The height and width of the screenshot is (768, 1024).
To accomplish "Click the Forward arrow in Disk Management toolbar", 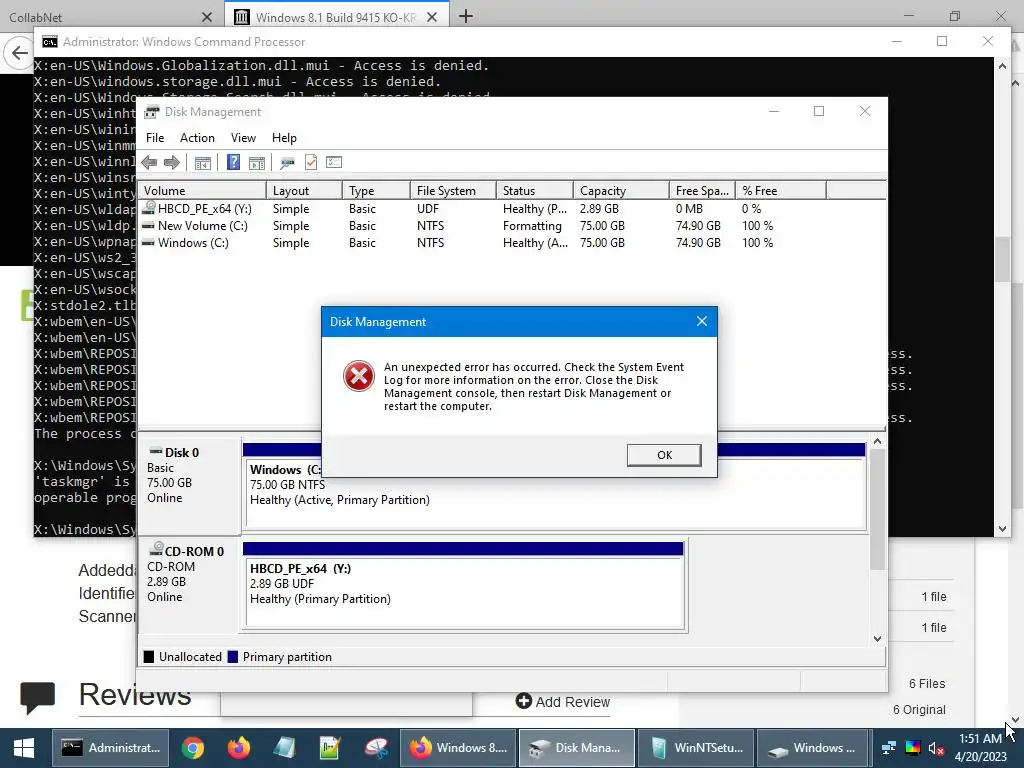I will (x=172, y=163).
